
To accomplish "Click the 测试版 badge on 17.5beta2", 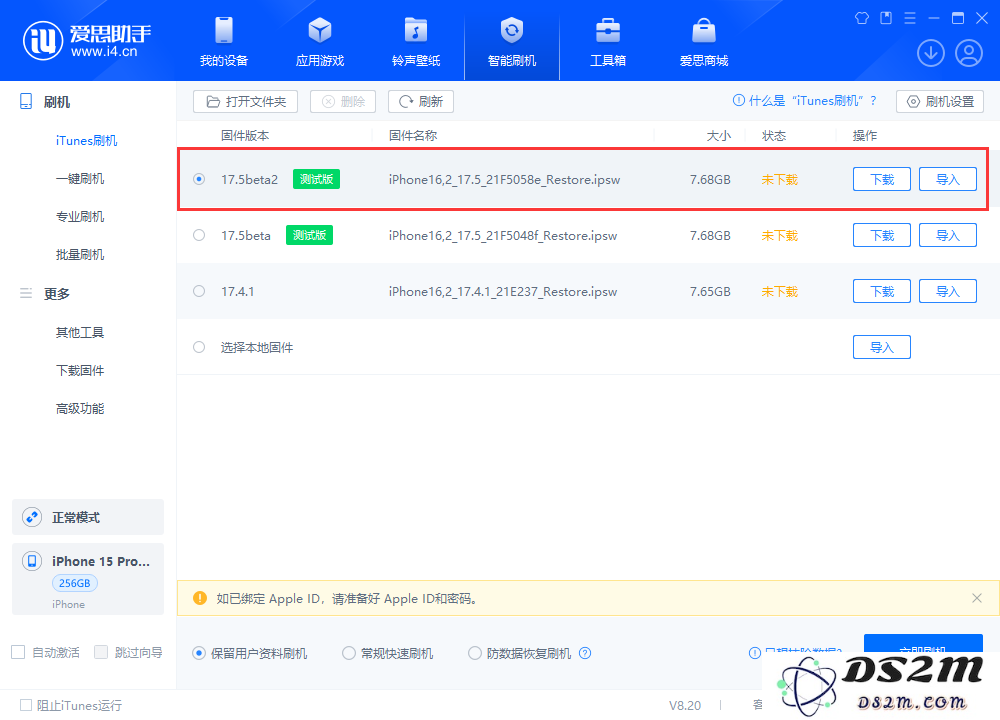I will coord(316,179).
